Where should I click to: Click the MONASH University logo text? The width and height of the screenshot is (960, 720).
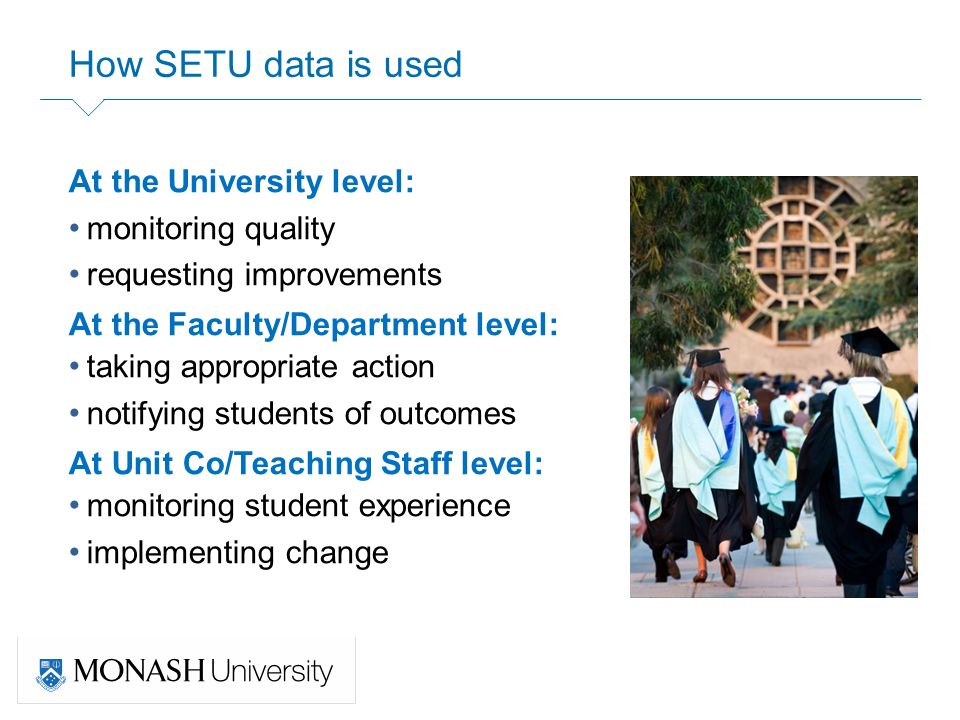click(203, 672)
